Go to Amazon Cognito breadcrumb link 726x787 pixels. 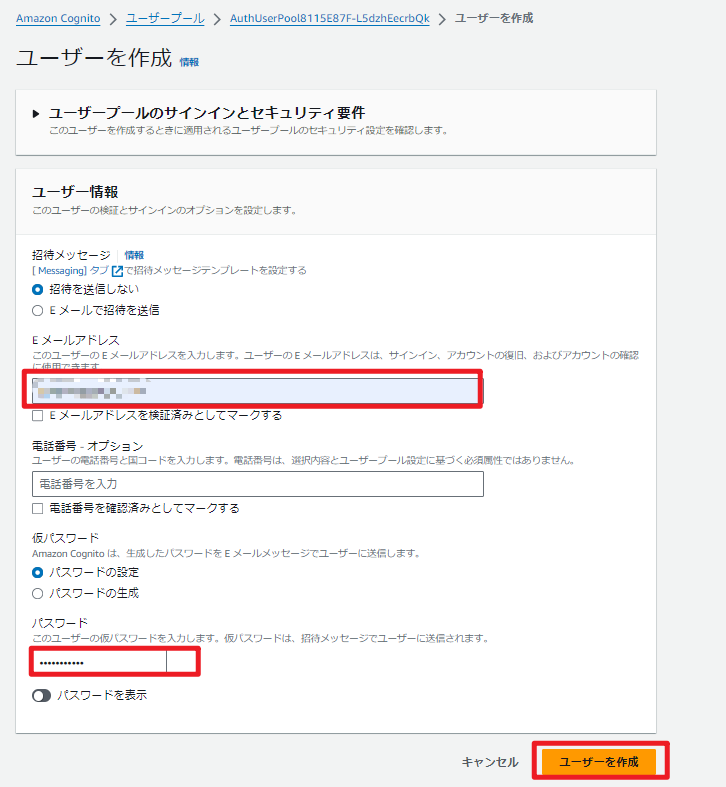pyautogui.click(x=57, y=19)
